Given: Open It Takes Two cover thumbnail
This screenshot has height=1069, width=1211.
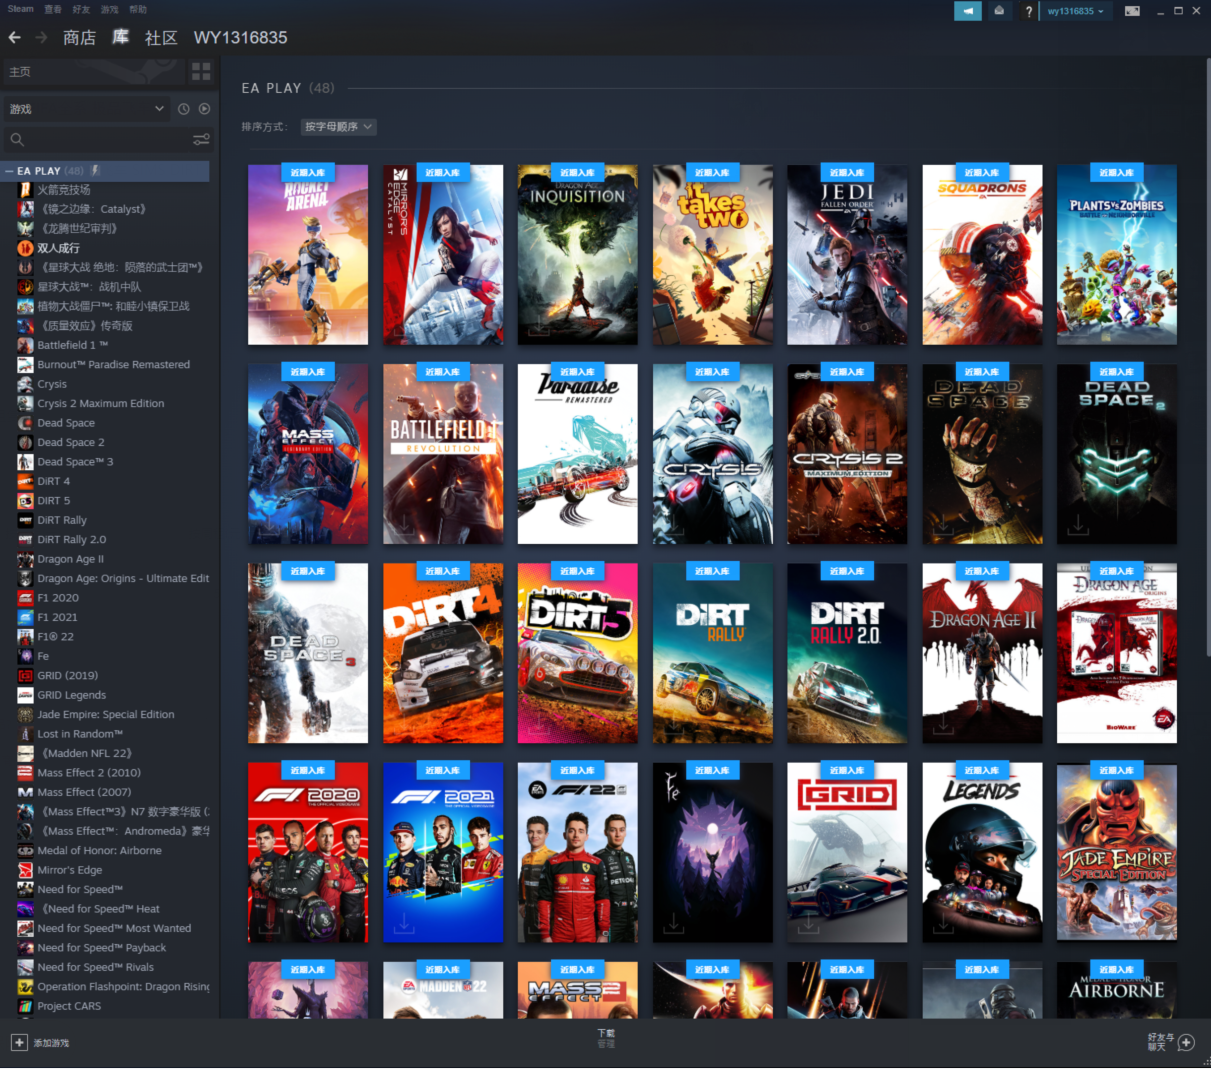Looking at the screenshot, I should pyautogui.click(x=713, y=255).
